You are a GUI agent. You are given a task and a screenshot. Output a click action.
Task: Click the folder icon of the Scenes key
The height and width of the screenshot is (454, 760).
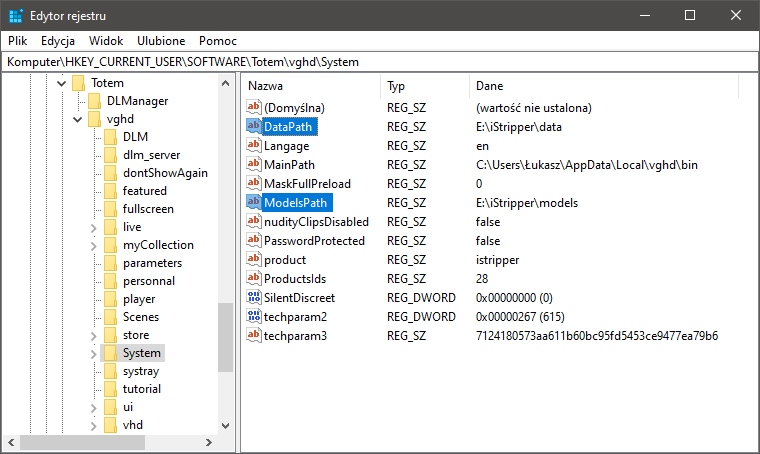(111, 317)
